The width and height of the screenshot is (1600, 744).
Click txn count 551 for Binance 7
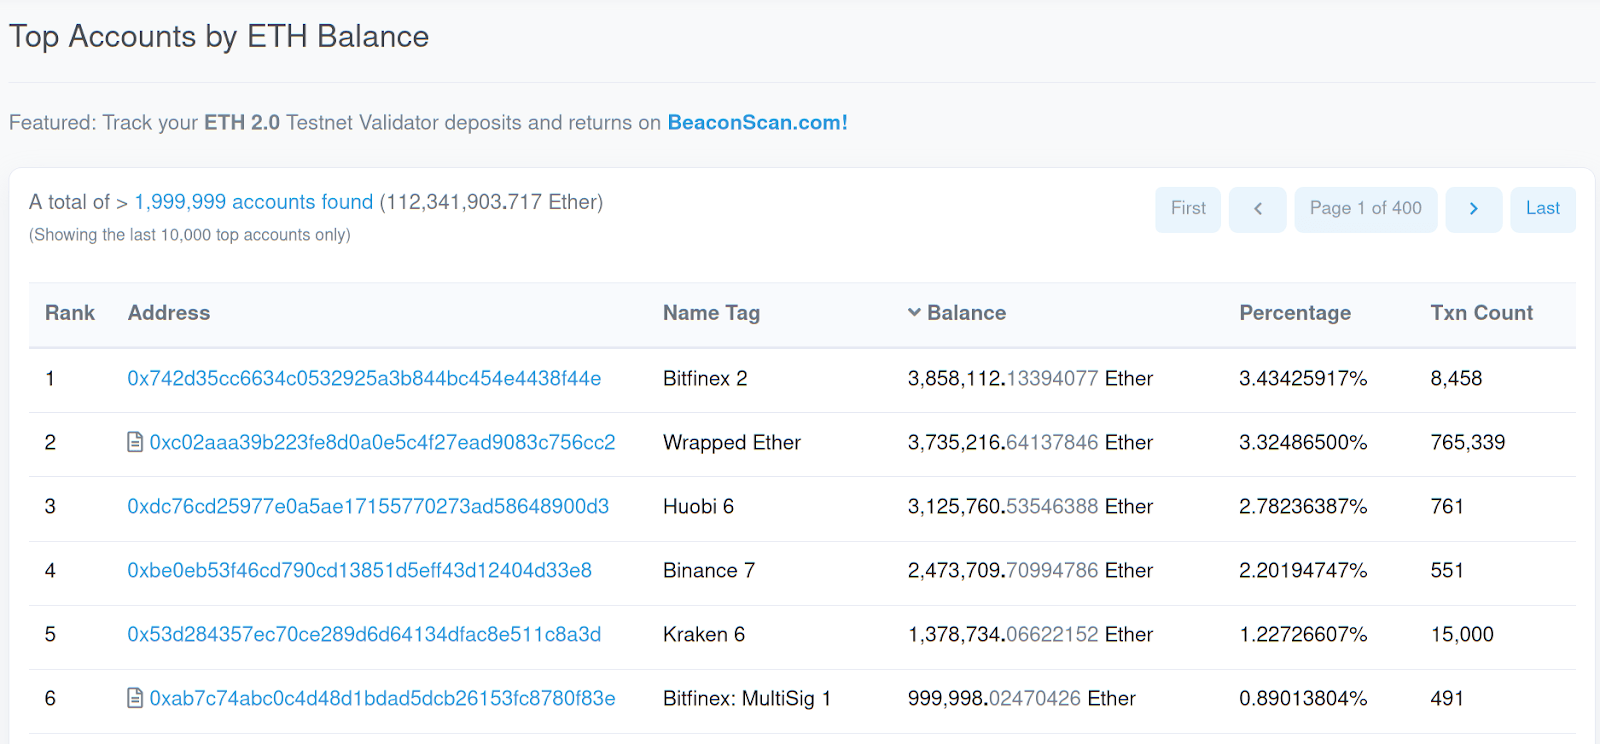click(x=1447, y=570)
